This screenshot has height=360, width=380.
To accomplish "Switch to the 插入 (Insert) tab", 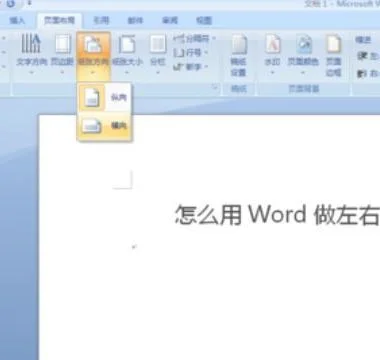I will [x=17, y=20].
